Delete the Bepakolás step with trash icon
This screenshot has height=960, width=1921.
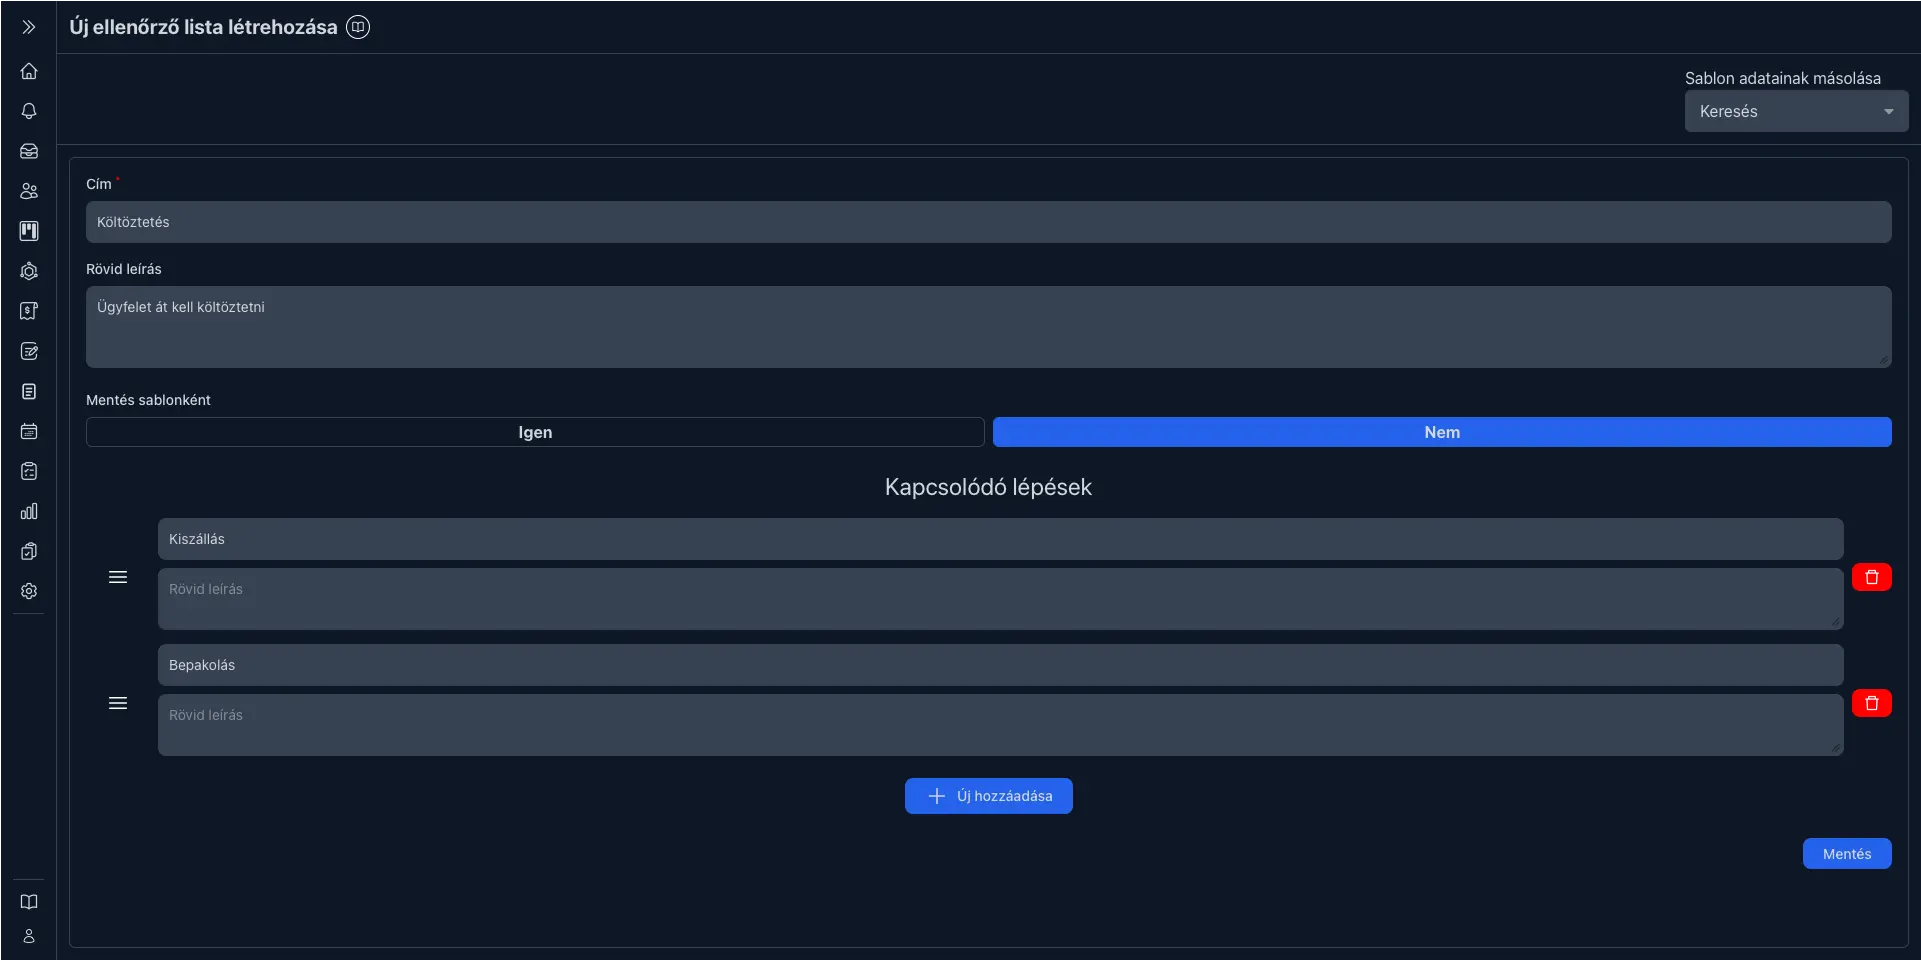1871,703
